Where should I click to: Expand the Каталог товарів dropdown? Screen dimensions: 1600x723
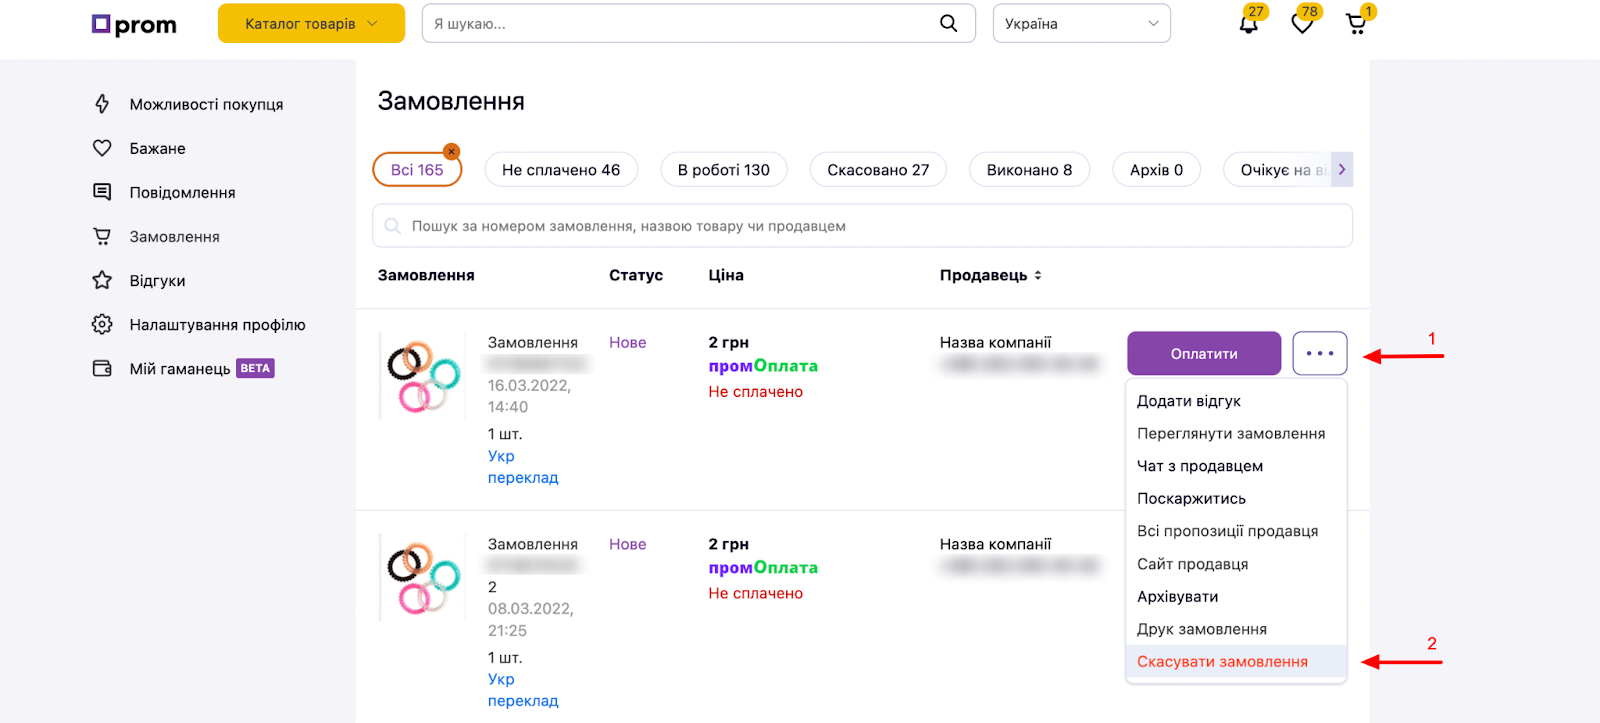point(311,24)
